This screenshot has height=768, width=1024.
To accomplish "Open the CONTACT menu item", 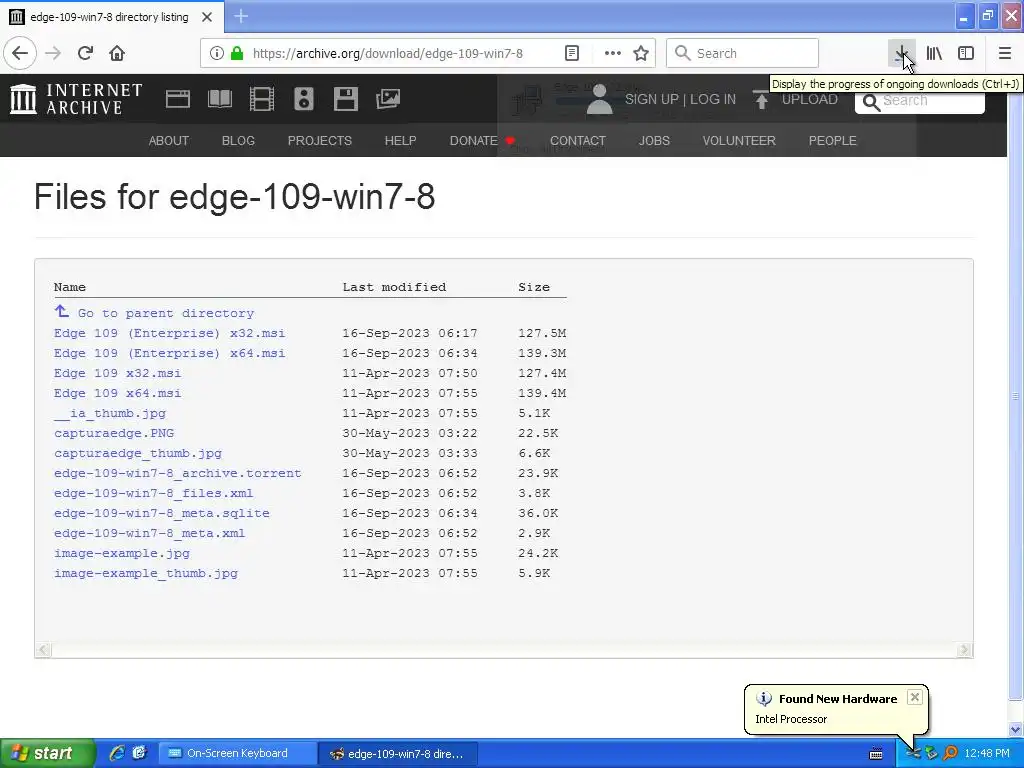I will pyautogui.click(x=578, y=140).
